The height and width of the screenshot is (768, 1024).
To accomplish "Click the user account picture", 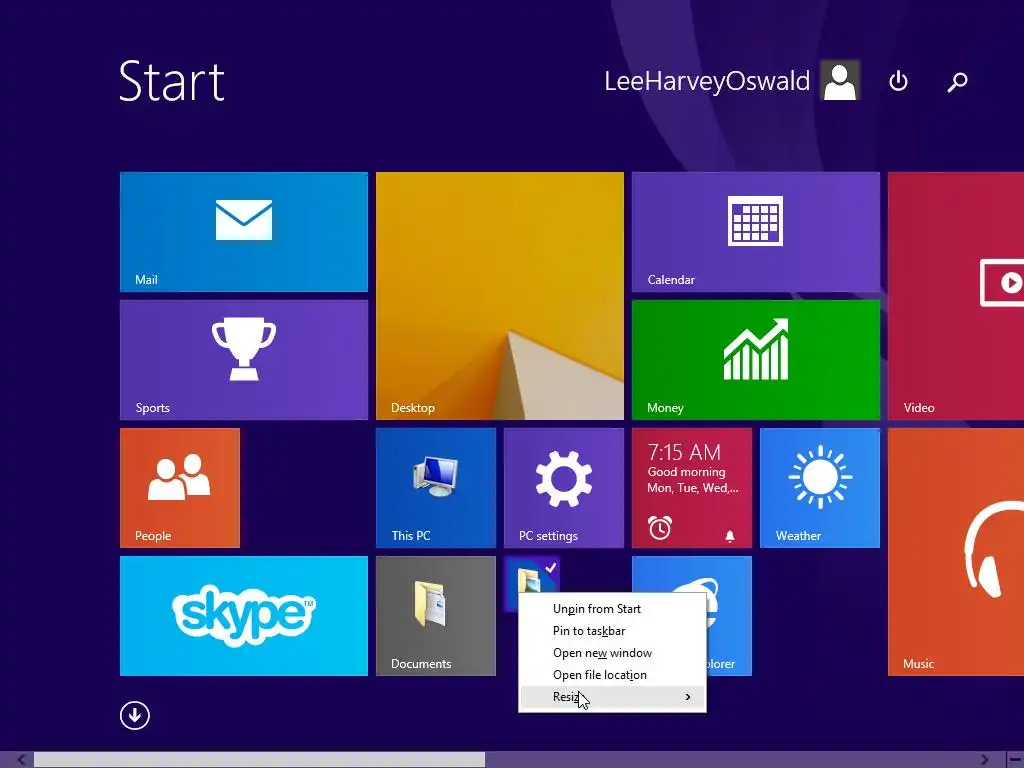I will 840,80.
